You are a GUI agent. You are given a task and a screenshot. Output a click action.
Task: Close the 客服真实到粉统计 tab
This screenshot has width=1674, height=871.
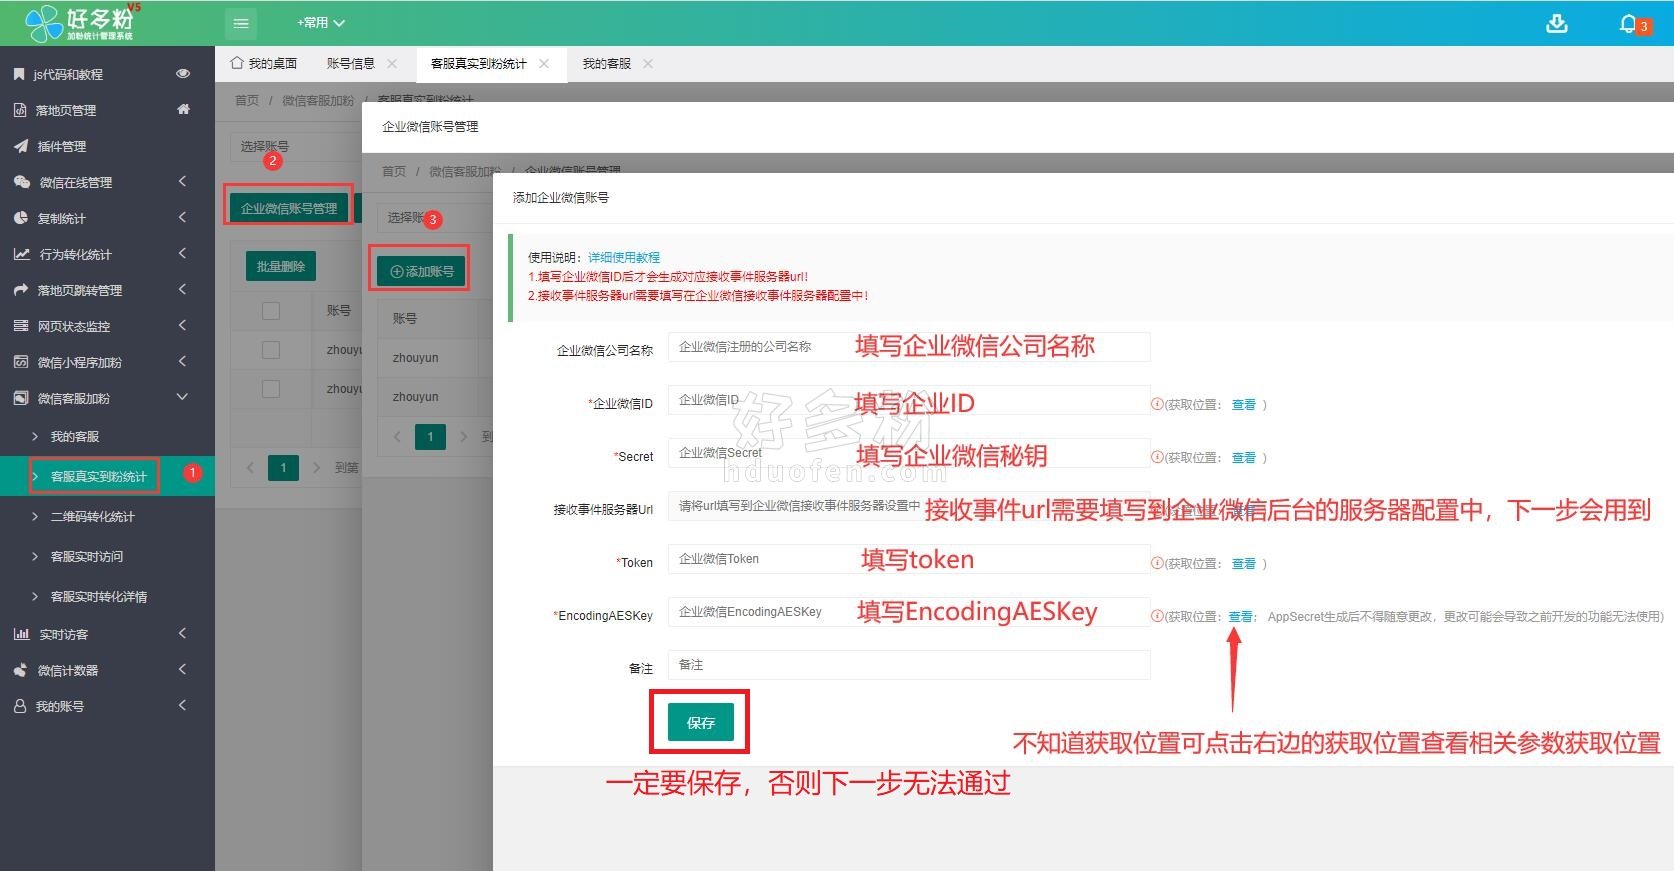click(544, 63)
